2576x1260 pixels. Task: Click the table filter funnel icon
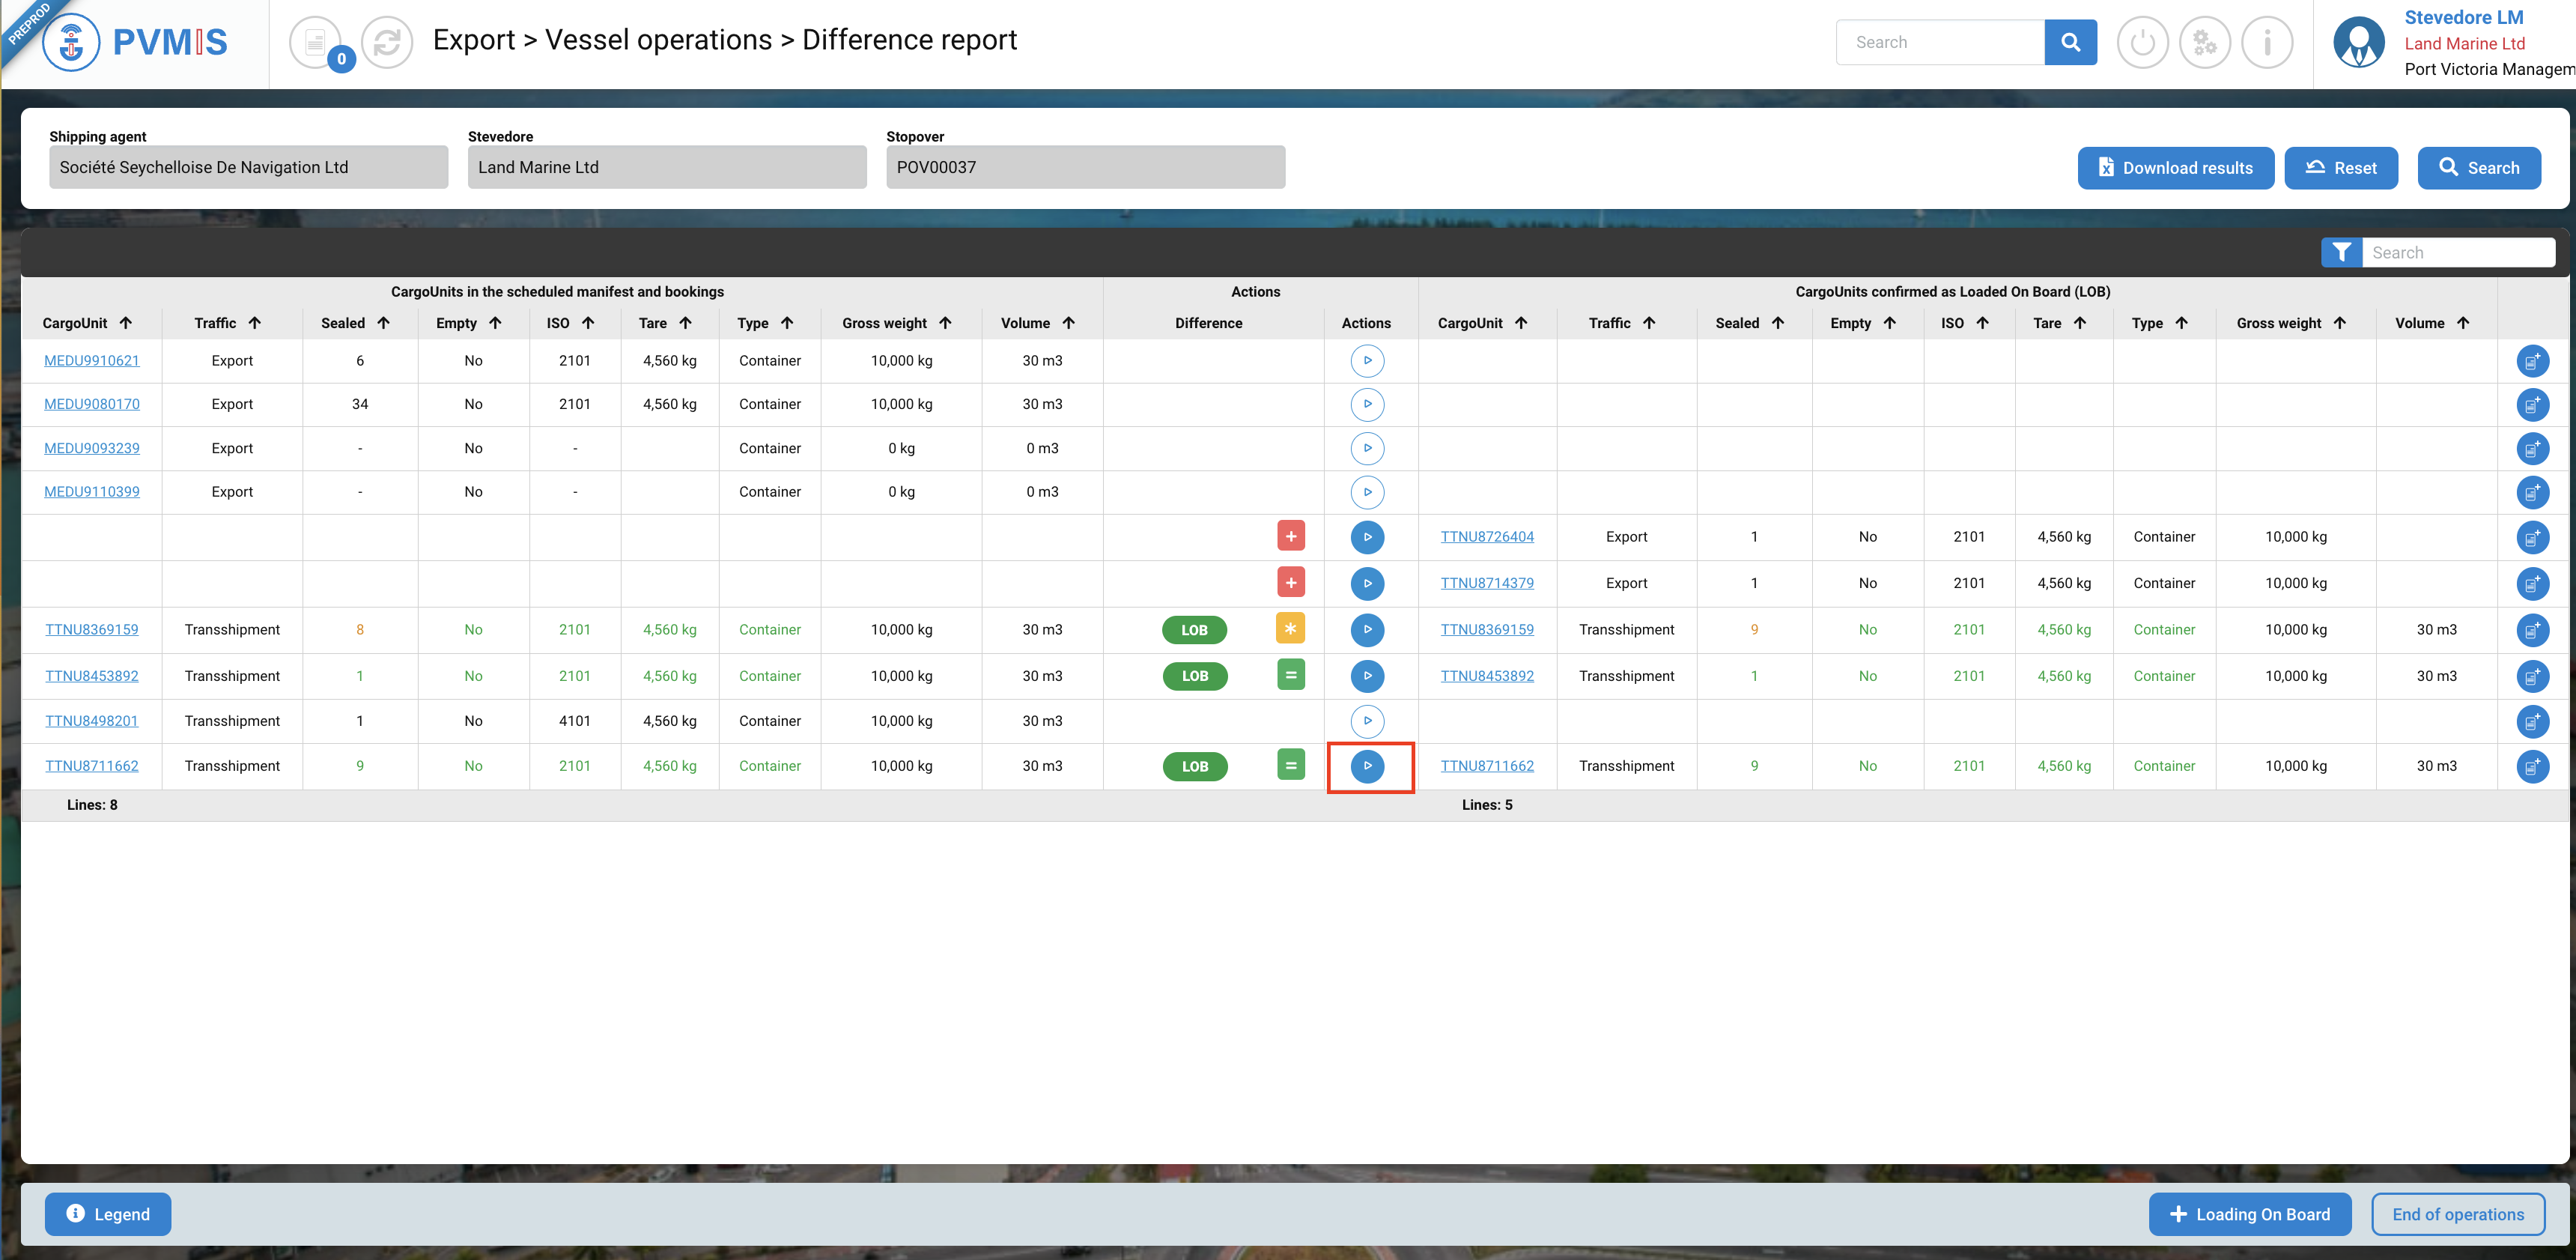(x=2341, y=253)
